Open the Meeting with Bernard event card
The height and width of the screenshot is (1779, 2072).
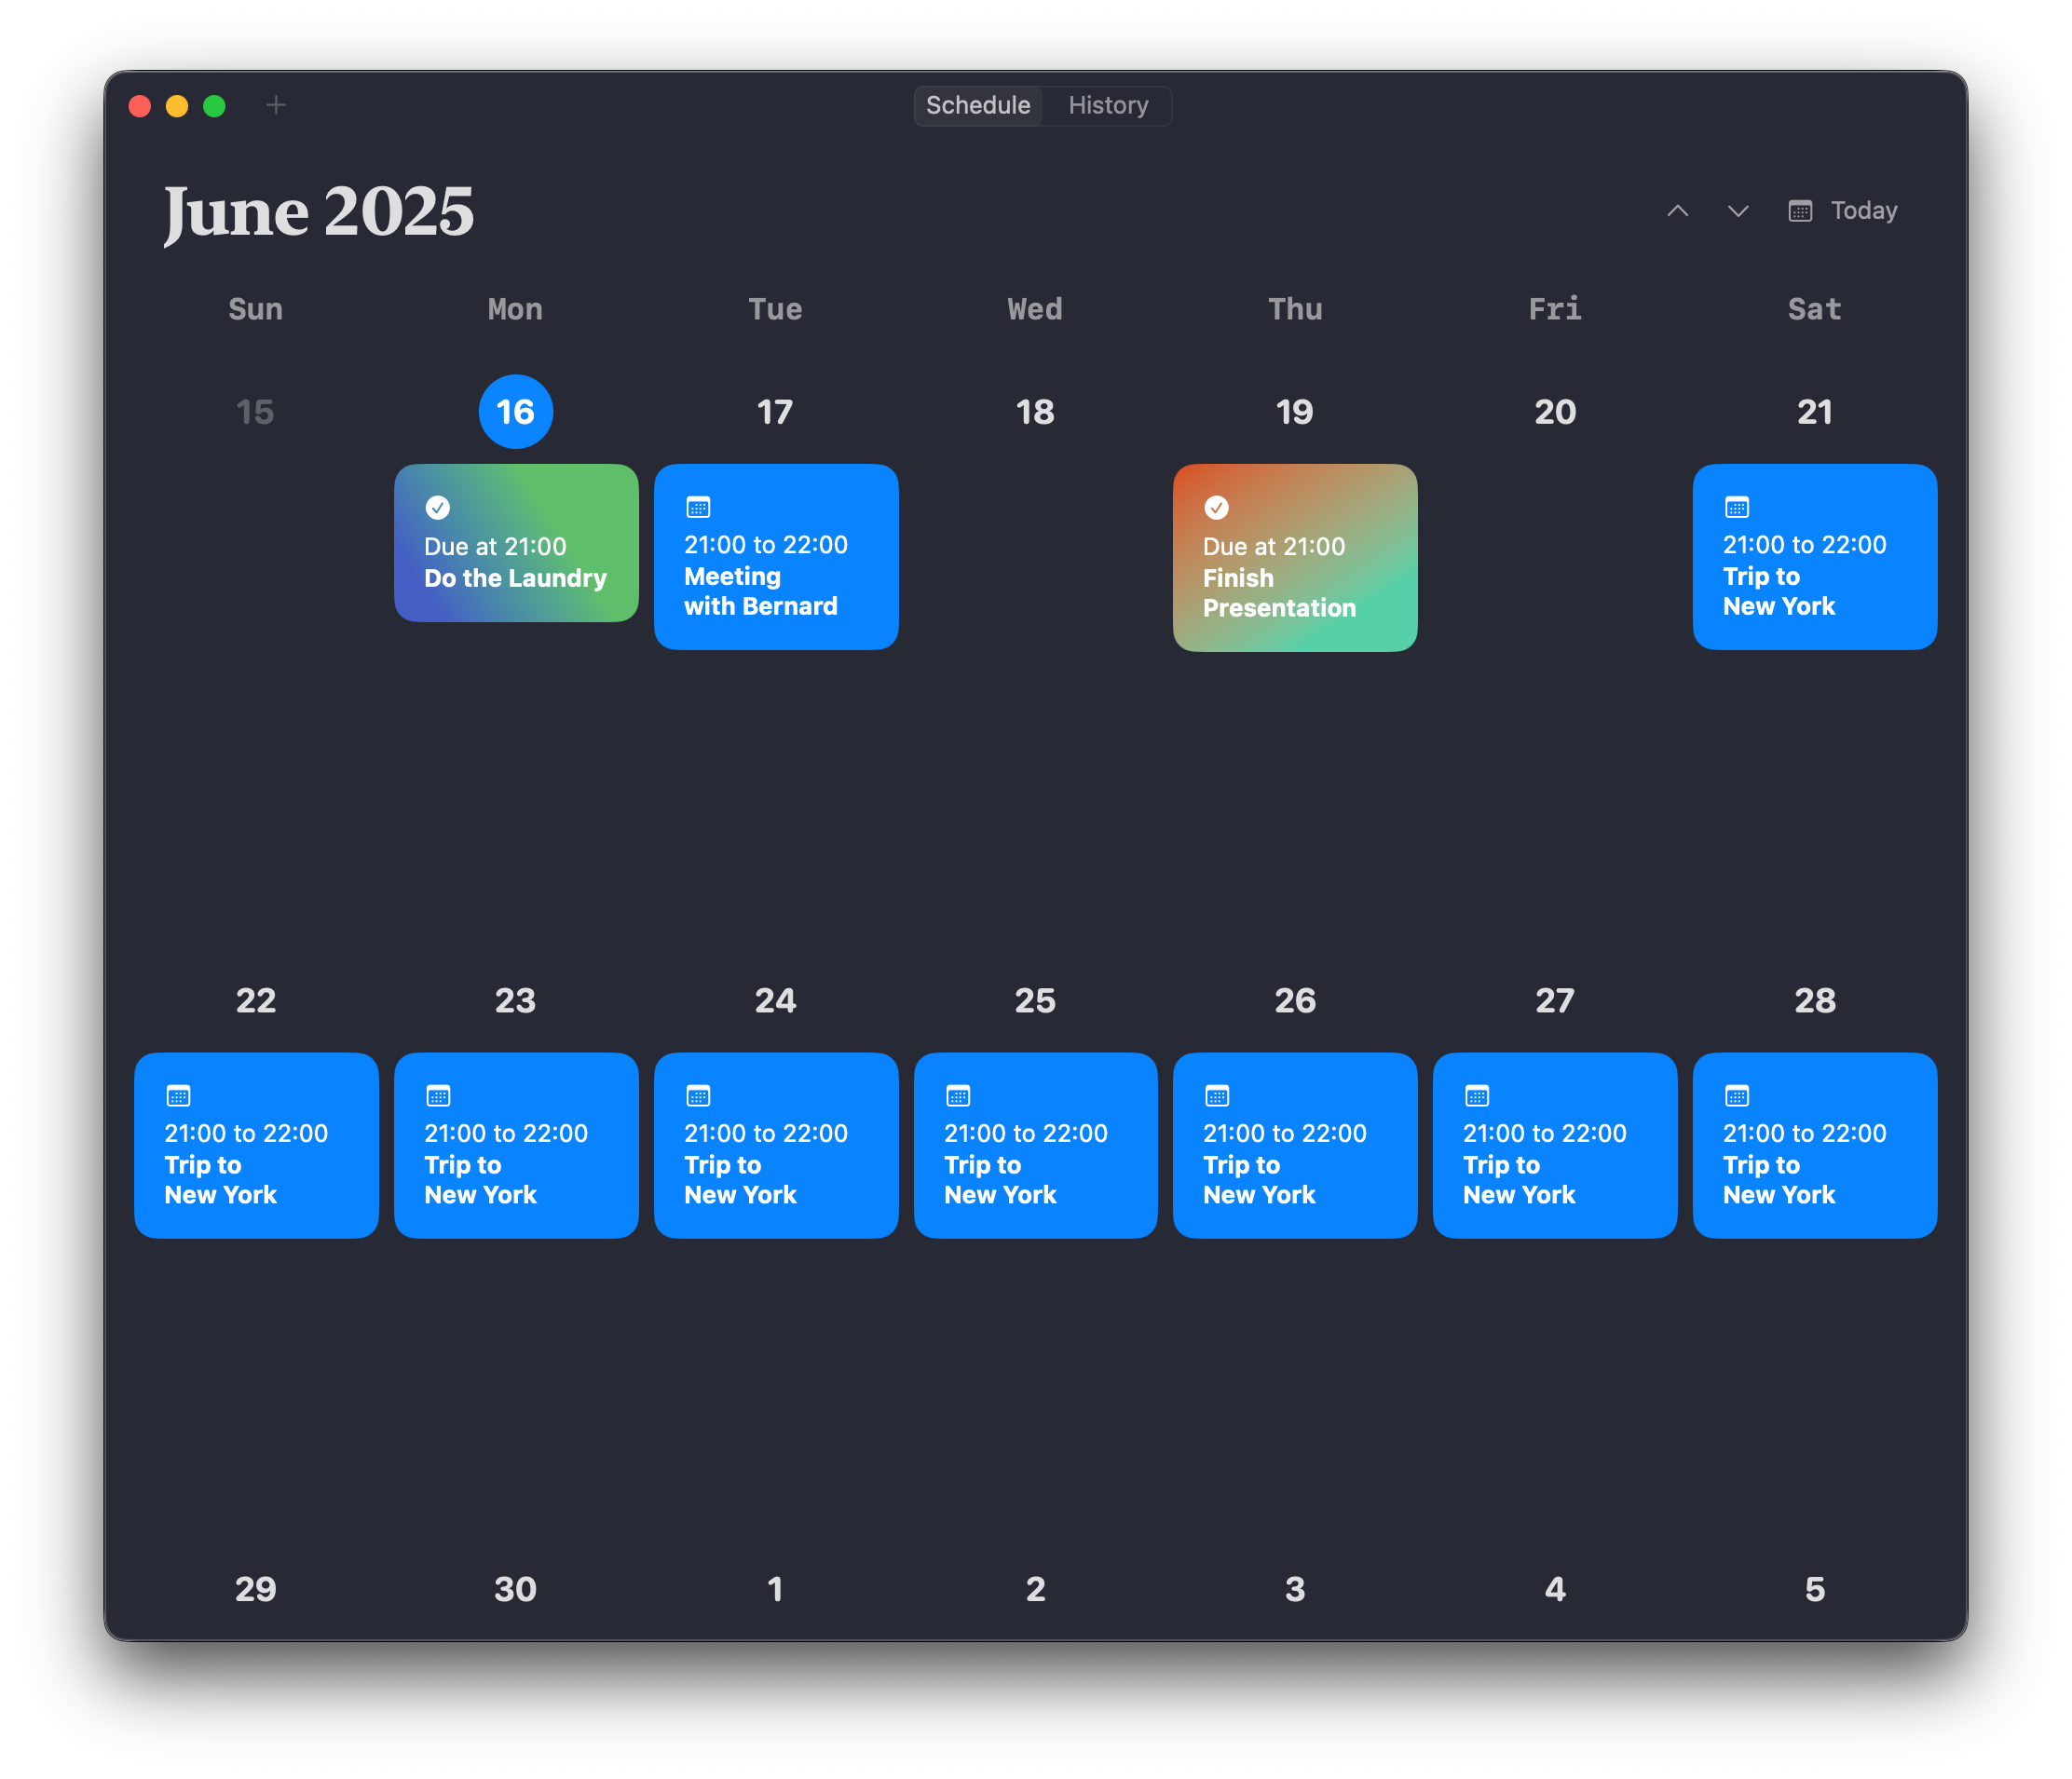[776, 557]
